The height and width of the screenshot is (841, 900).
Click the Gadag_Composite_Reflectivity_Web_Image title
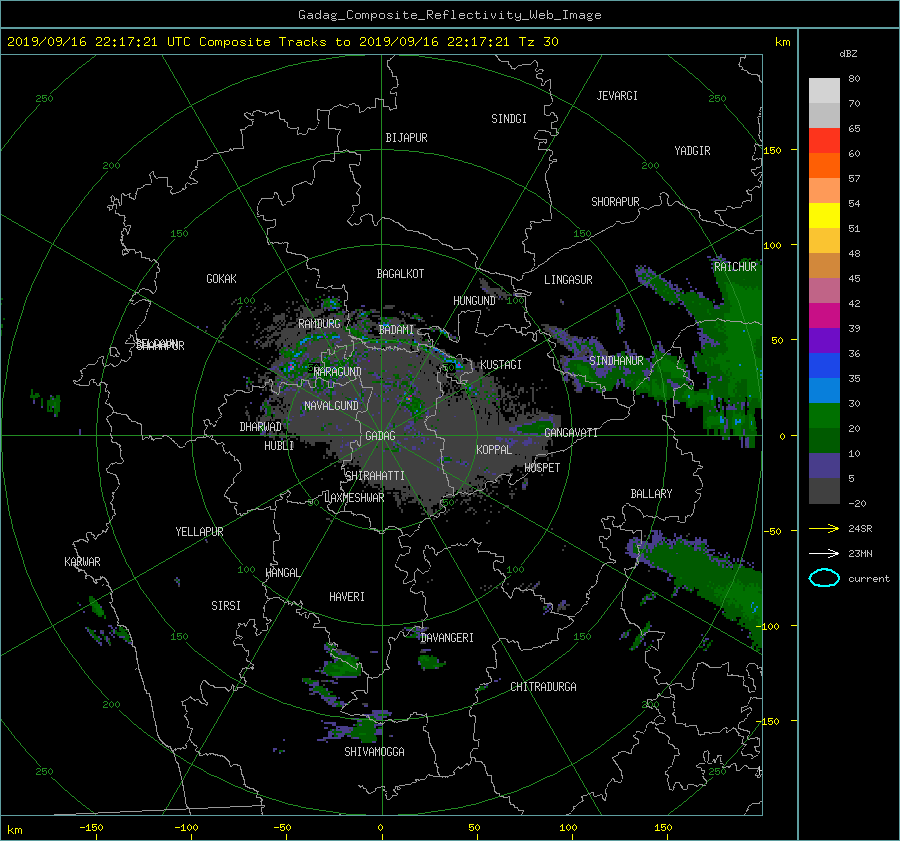(x=449, y=15)
